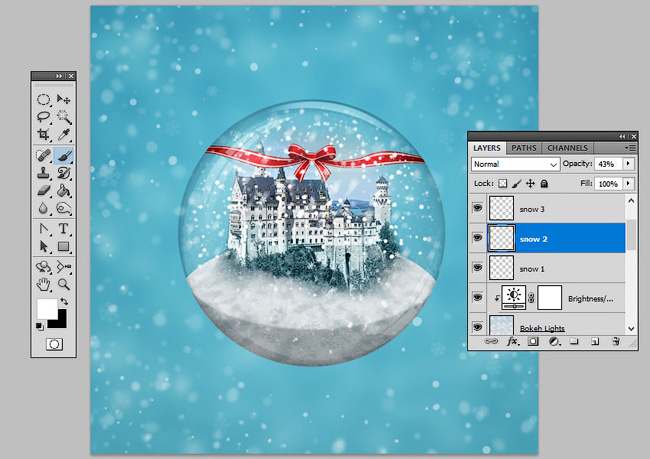
Task: Select the snow 1 layer name
Action: tap(532, 269)
